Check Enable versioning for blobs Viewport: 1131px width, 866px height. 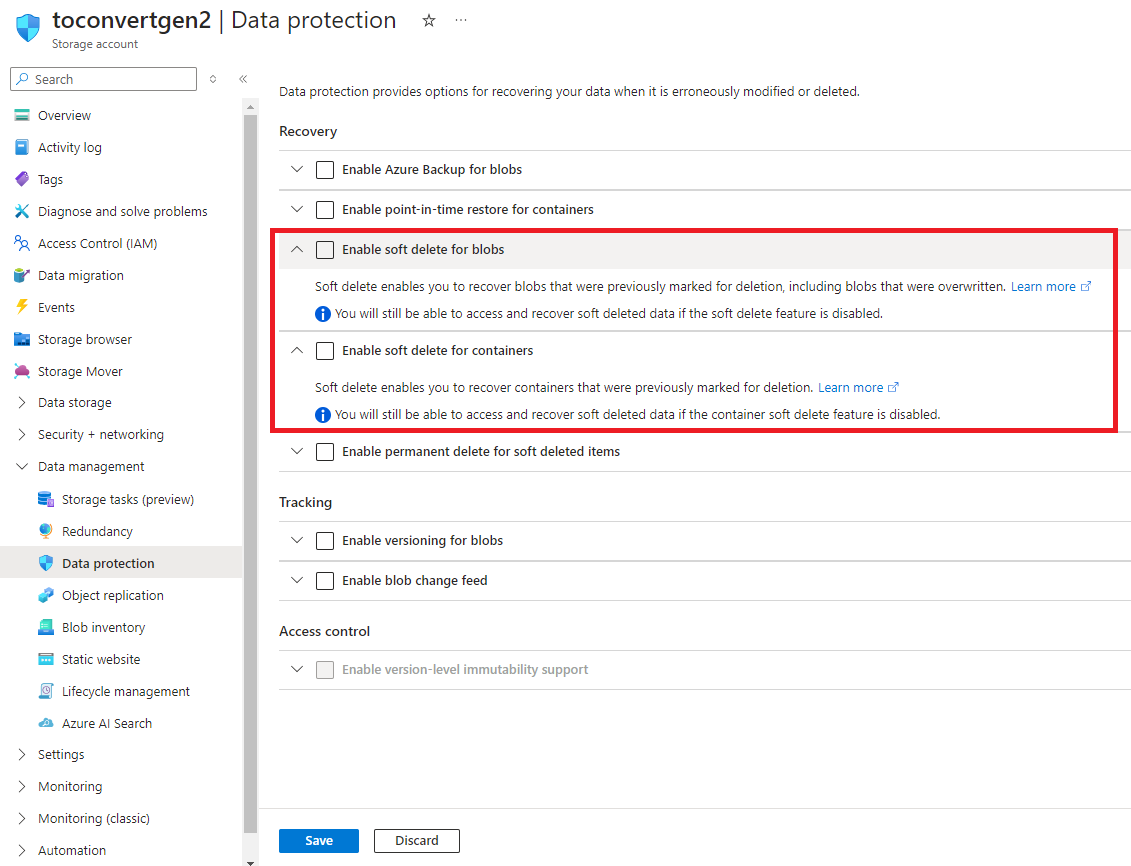pyautogui.click(x=325, y=541)
